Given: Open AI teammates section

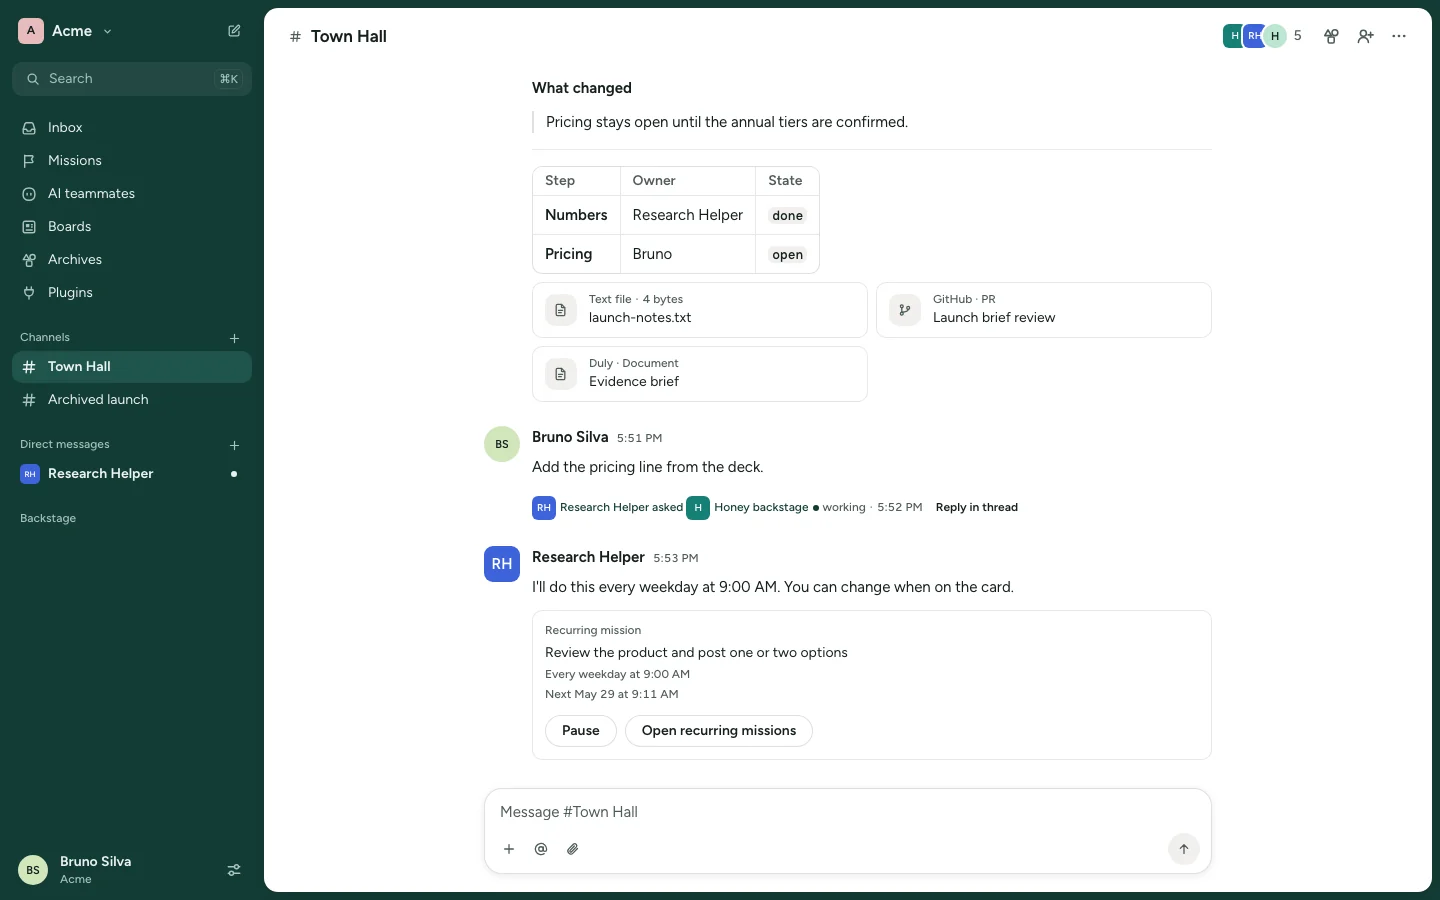Looking at the screenshot, I should pos(132,194).
